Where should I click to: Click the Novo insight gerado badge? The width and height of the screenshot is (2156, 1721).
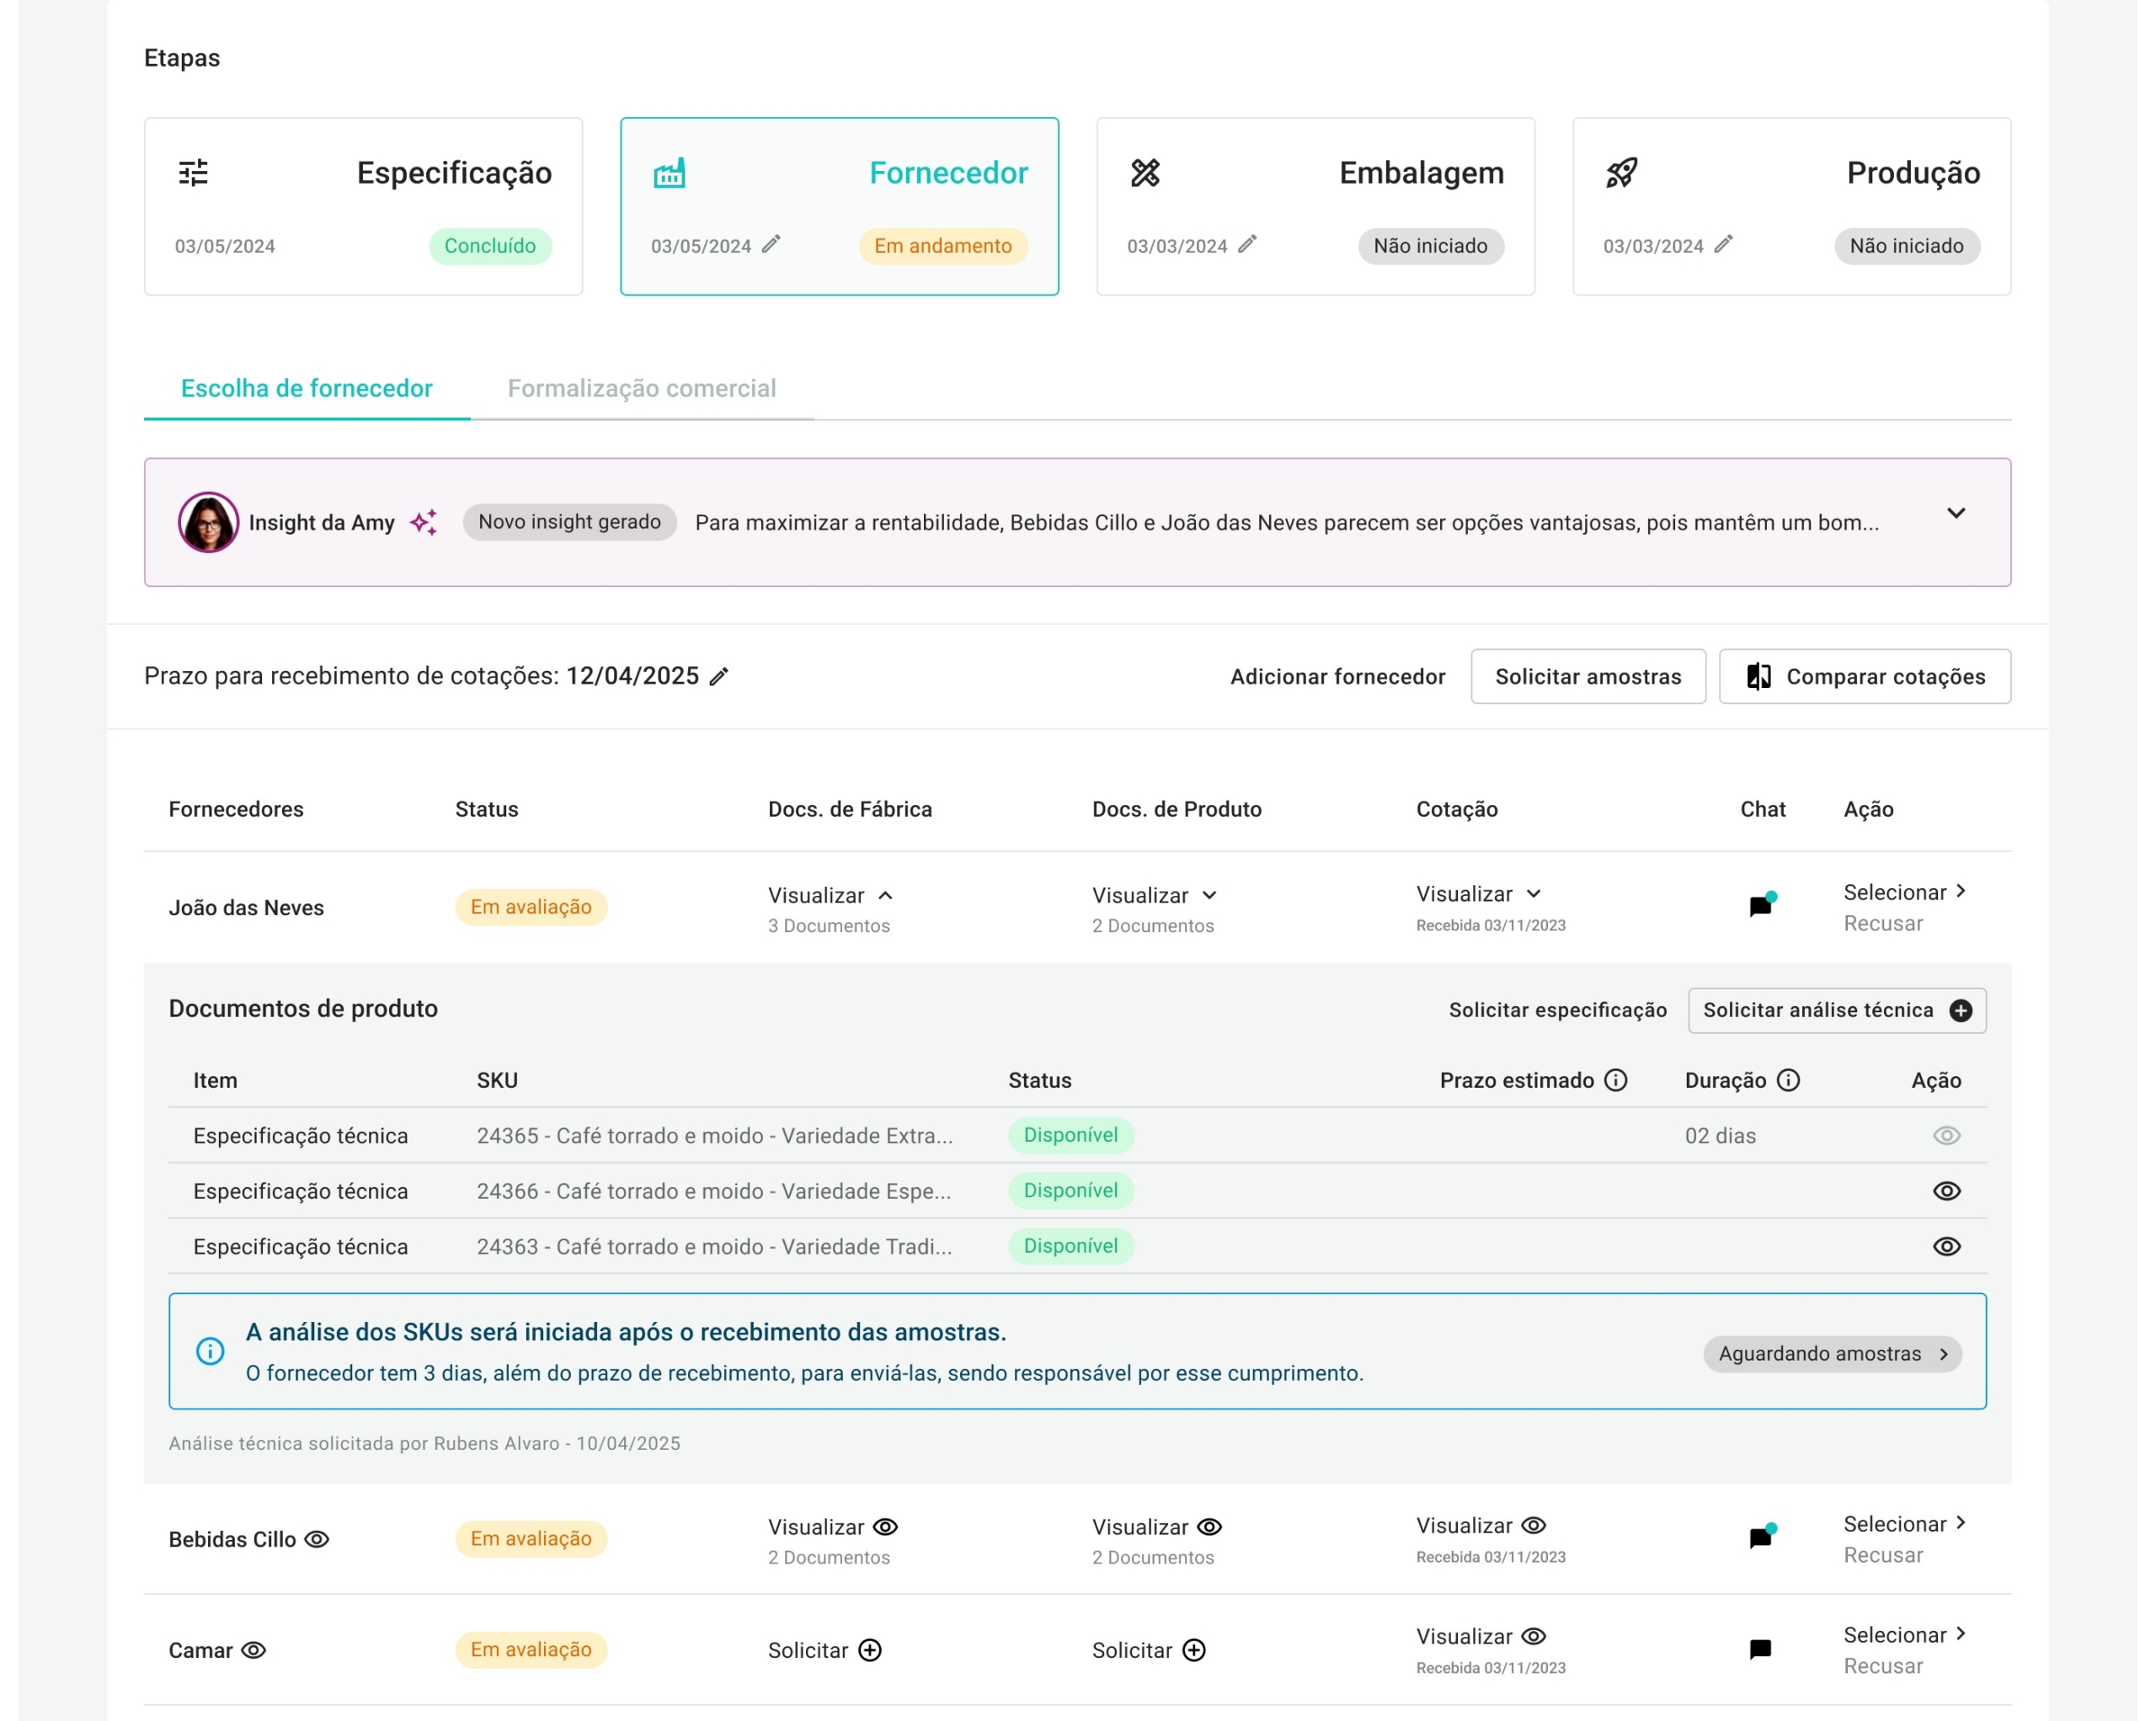569,522
